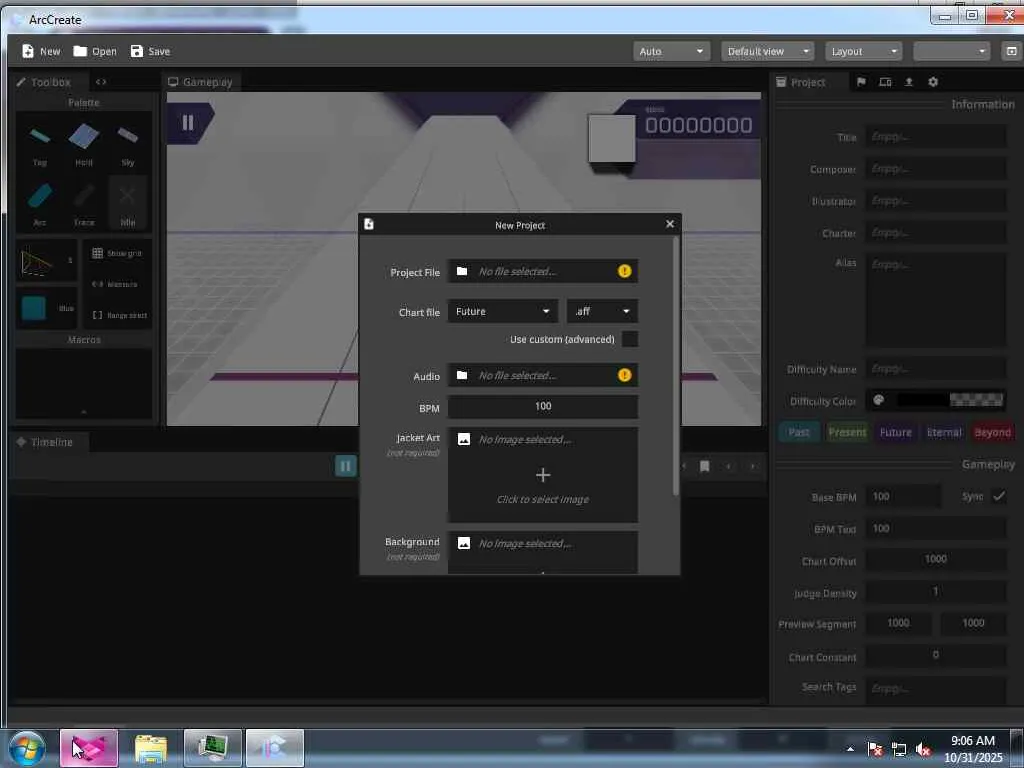Click the arc easing type graph icon
The height and width of the screenshot is (768, 1024).
(37, 262)
